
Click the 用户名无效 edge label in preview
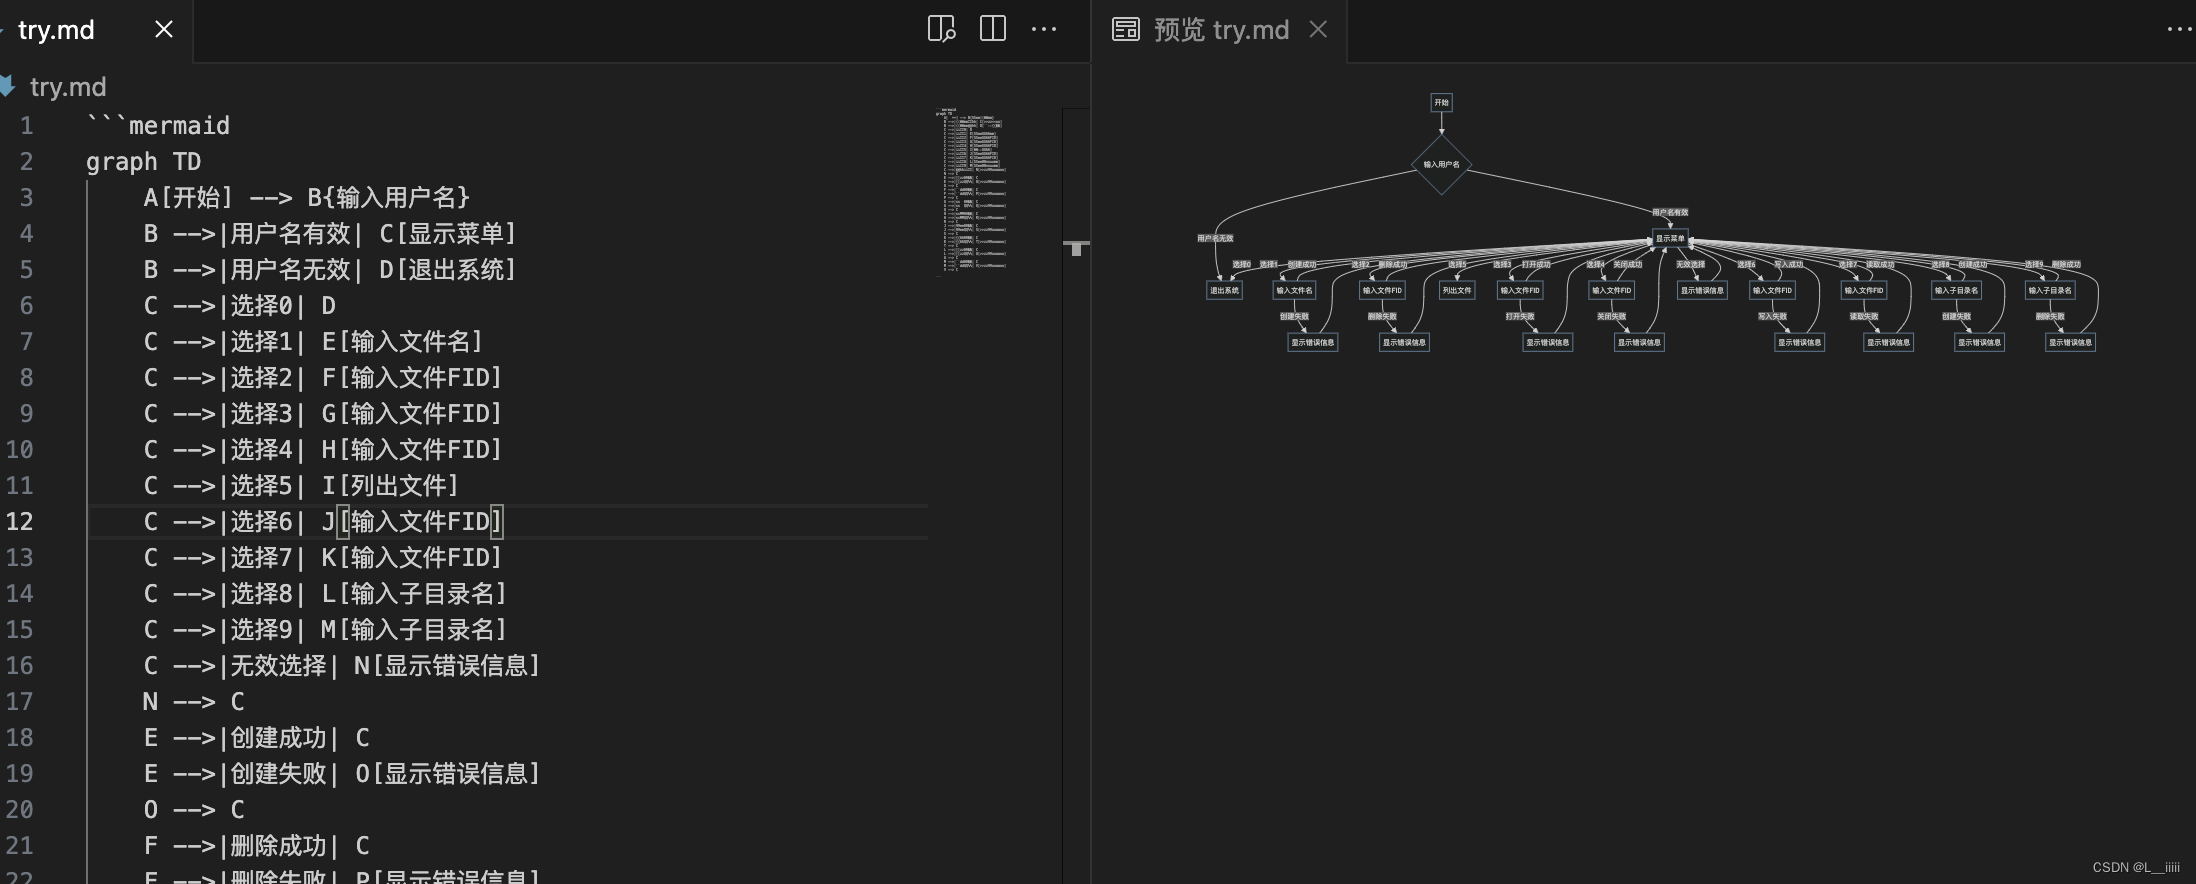click(x=1215, y=238)
